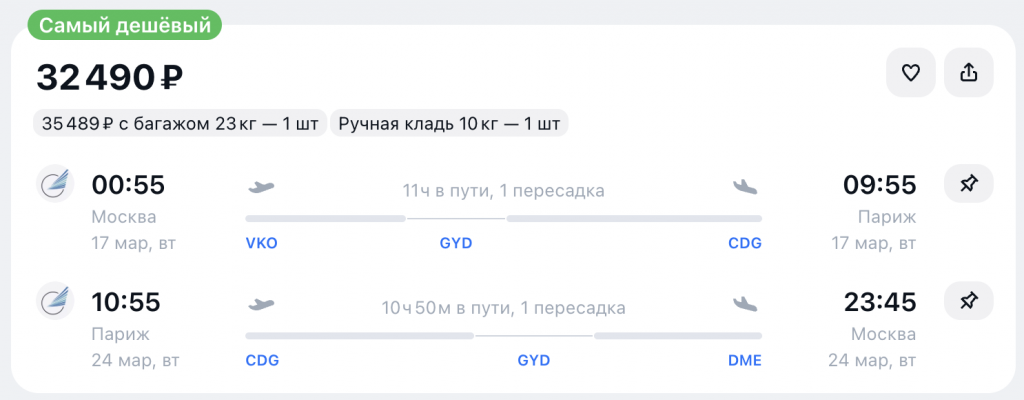Click the outbound flight airline logo
The width and height of the screenshot is (1024, 400).
[x=55, y=185]
